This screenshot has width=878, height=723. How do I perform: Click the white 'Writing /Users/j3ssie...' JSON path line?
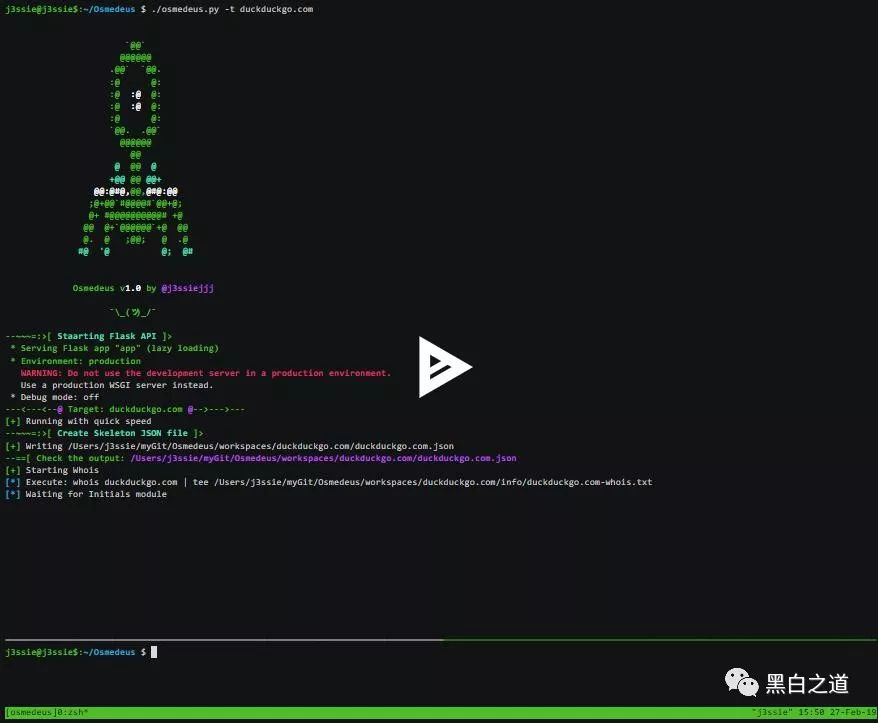230,446
